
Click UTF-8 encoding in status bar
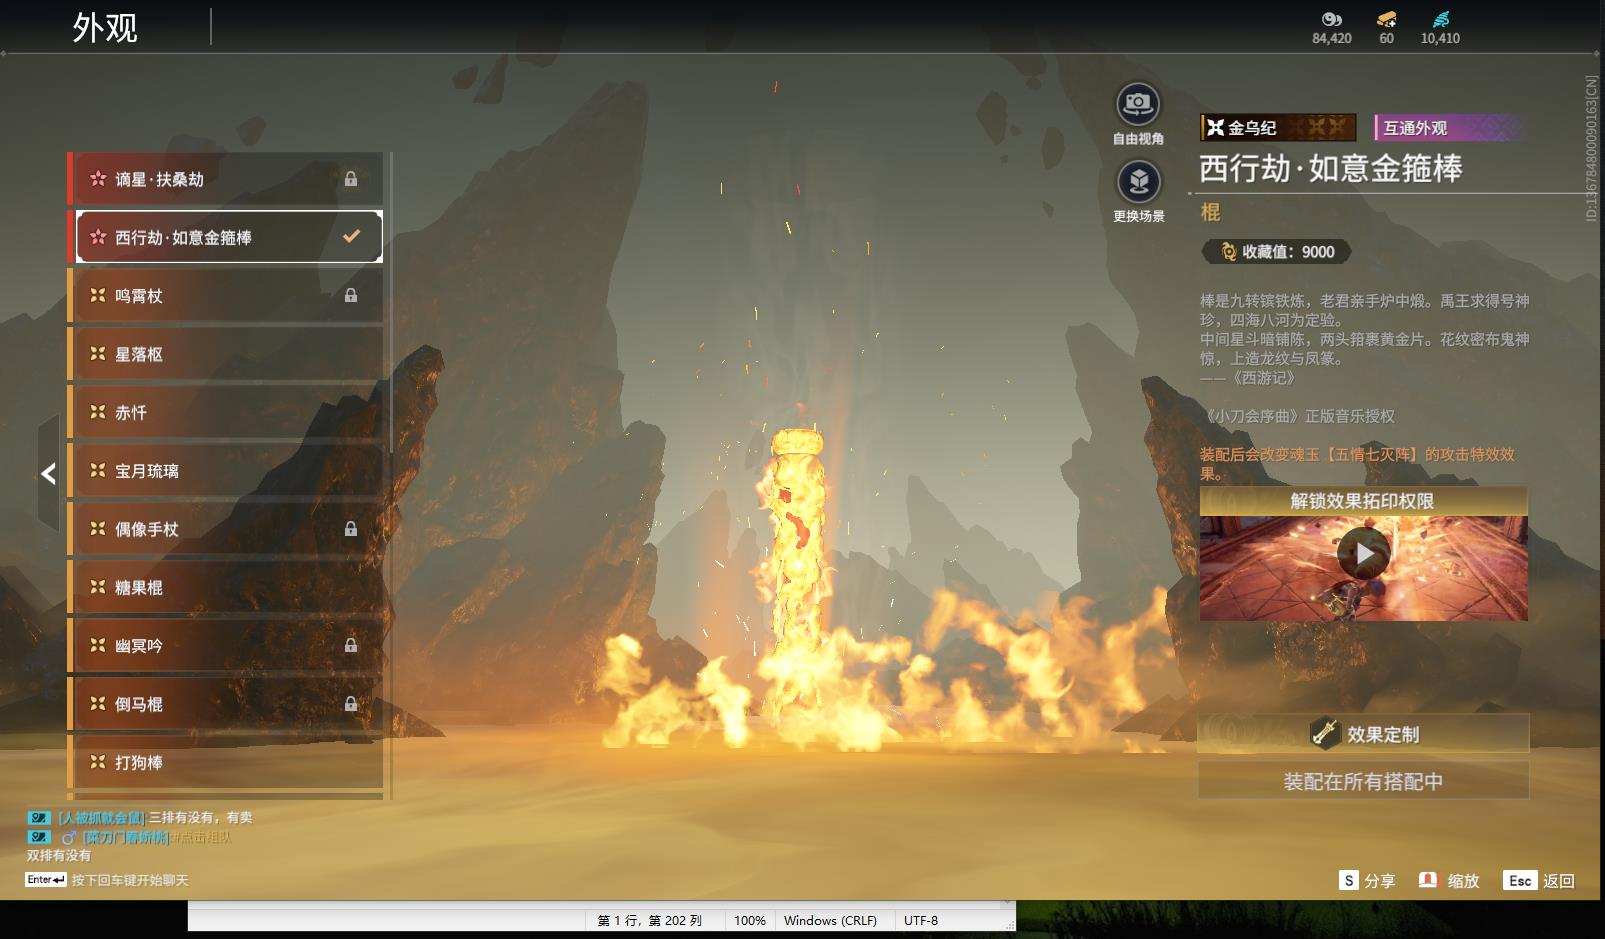point(921,920)
